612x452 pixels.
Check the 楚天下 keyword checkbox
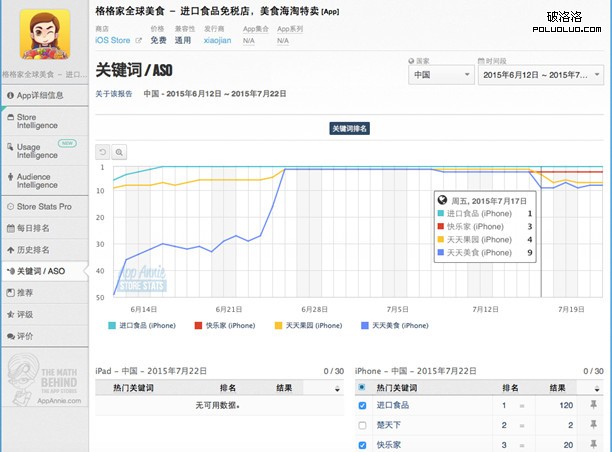point(362,425)
